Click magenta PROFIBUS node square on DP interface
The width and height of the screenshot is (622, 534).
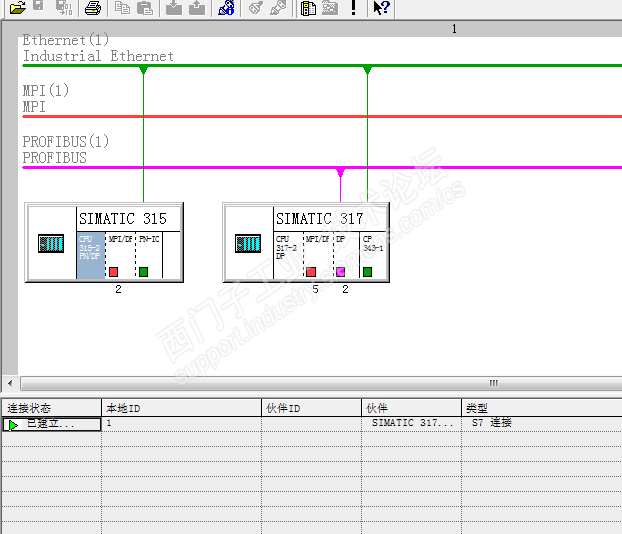pos(340,272)
